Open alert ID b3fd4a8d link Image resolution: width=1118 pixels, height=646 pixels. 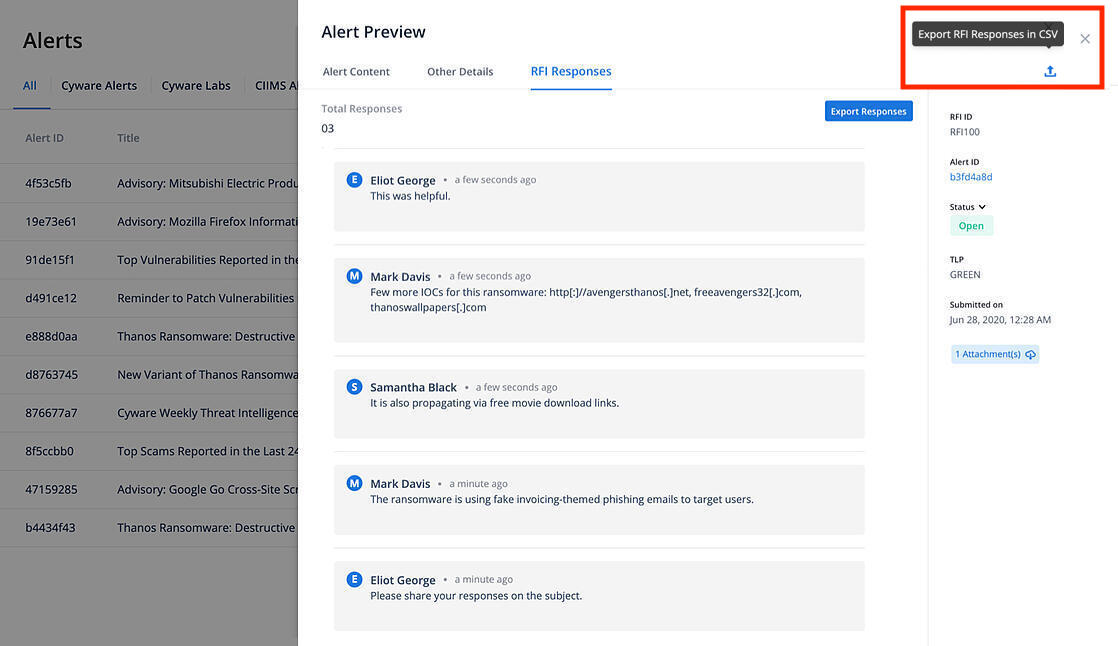click(971, 177)
